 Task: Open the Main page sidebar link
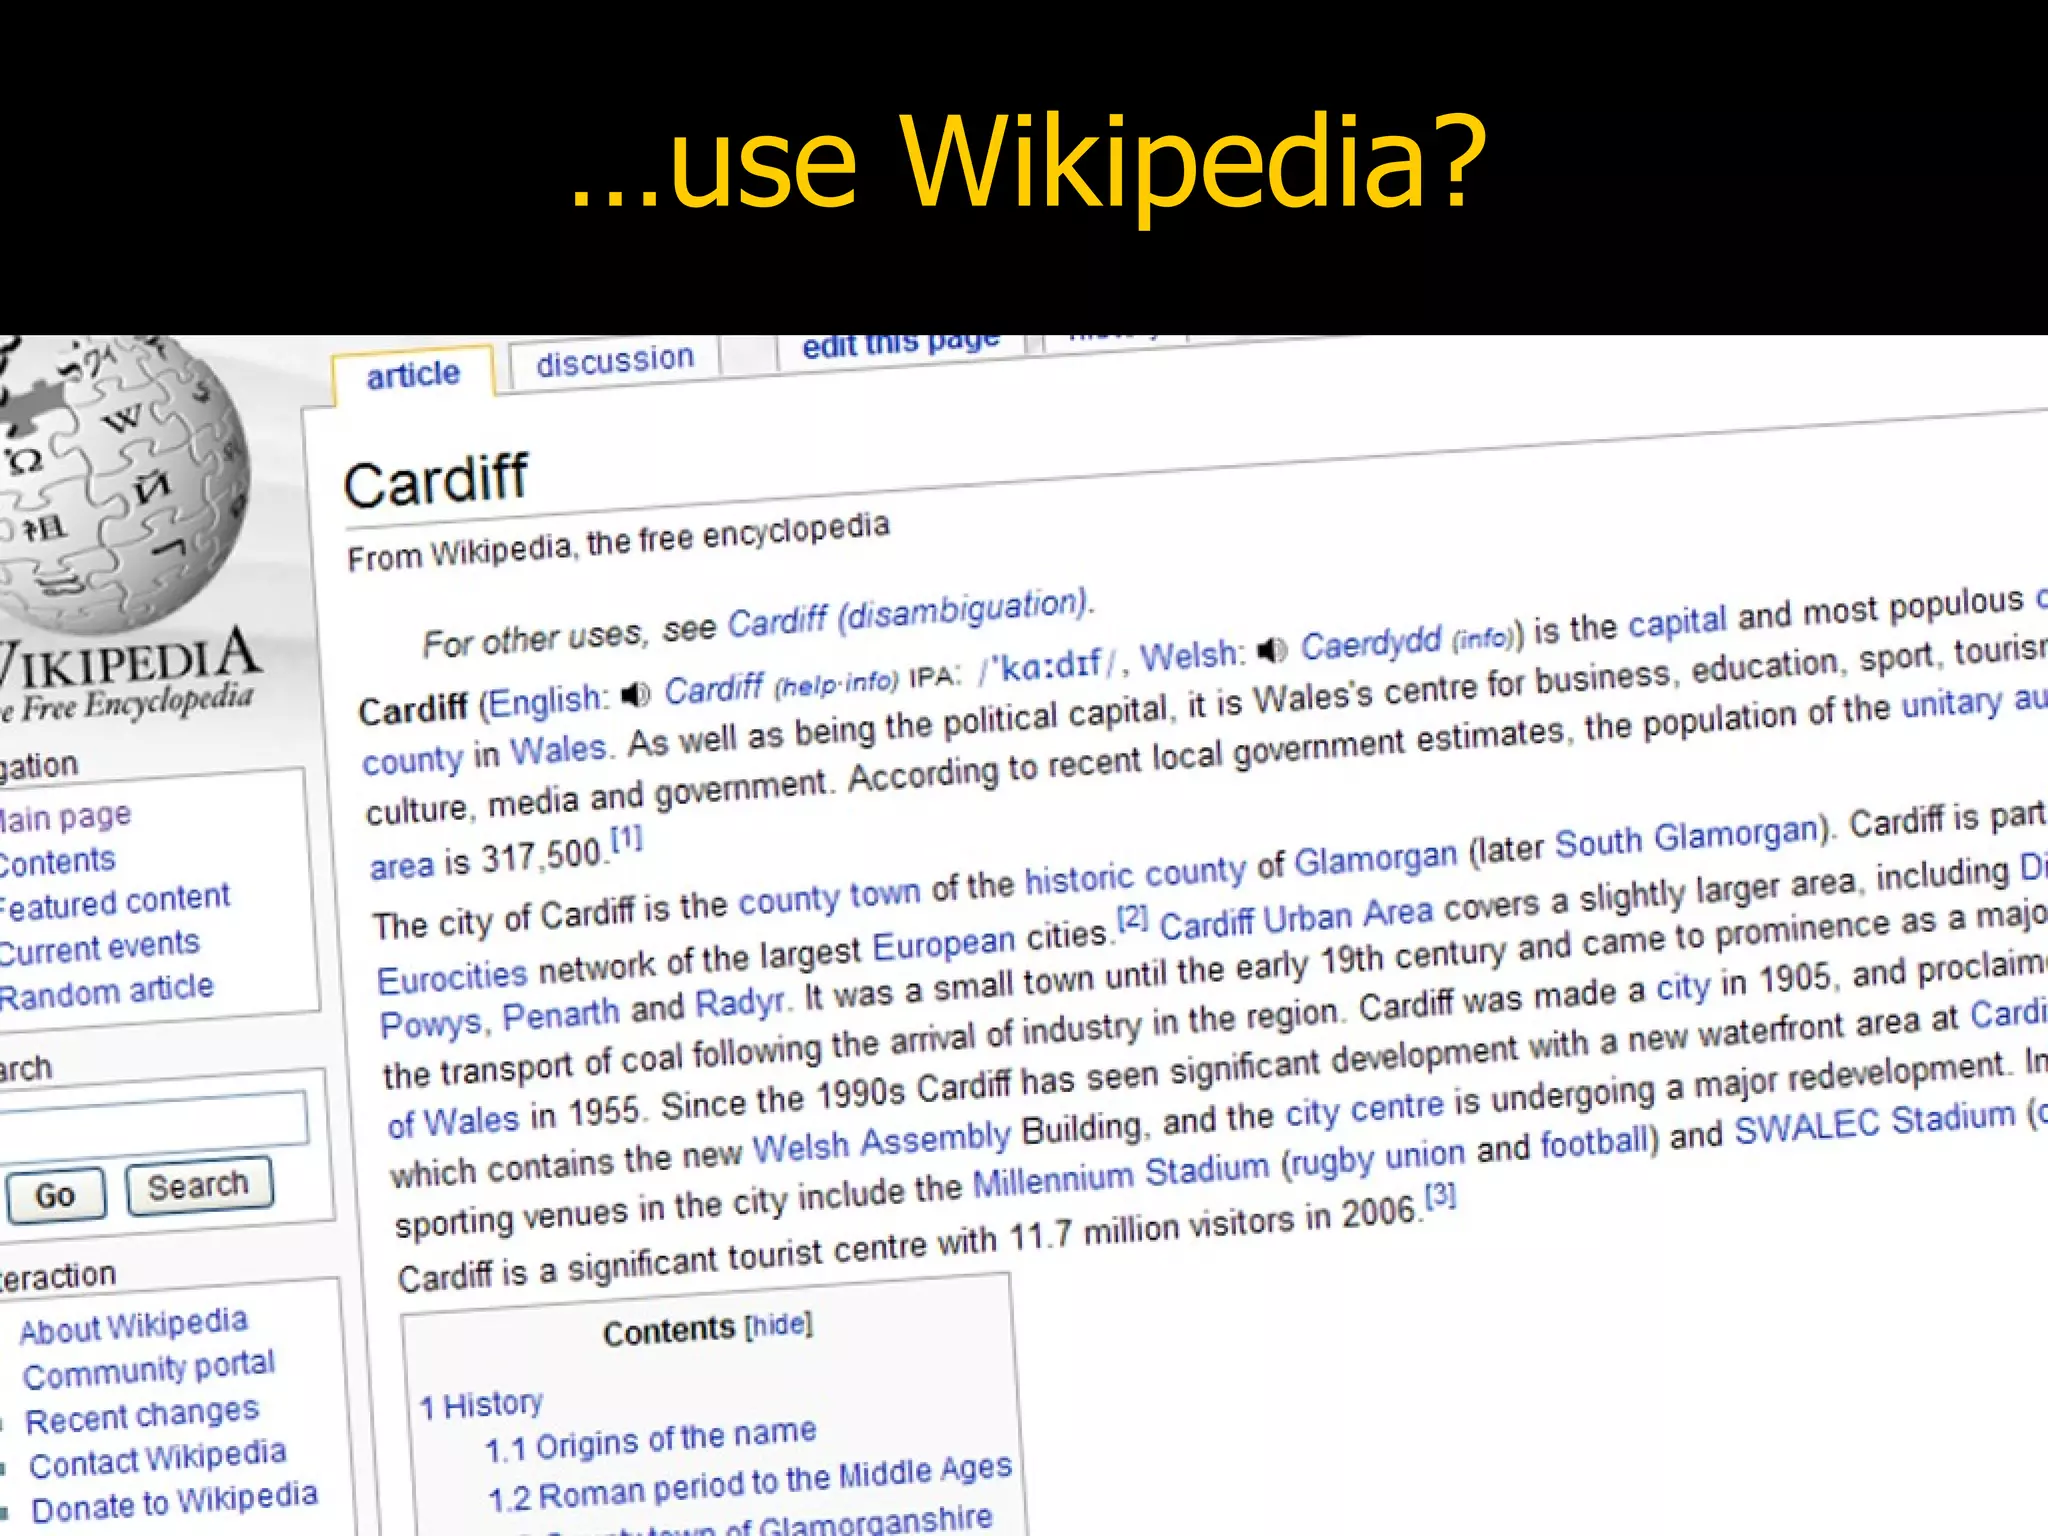tap(65, 817)
